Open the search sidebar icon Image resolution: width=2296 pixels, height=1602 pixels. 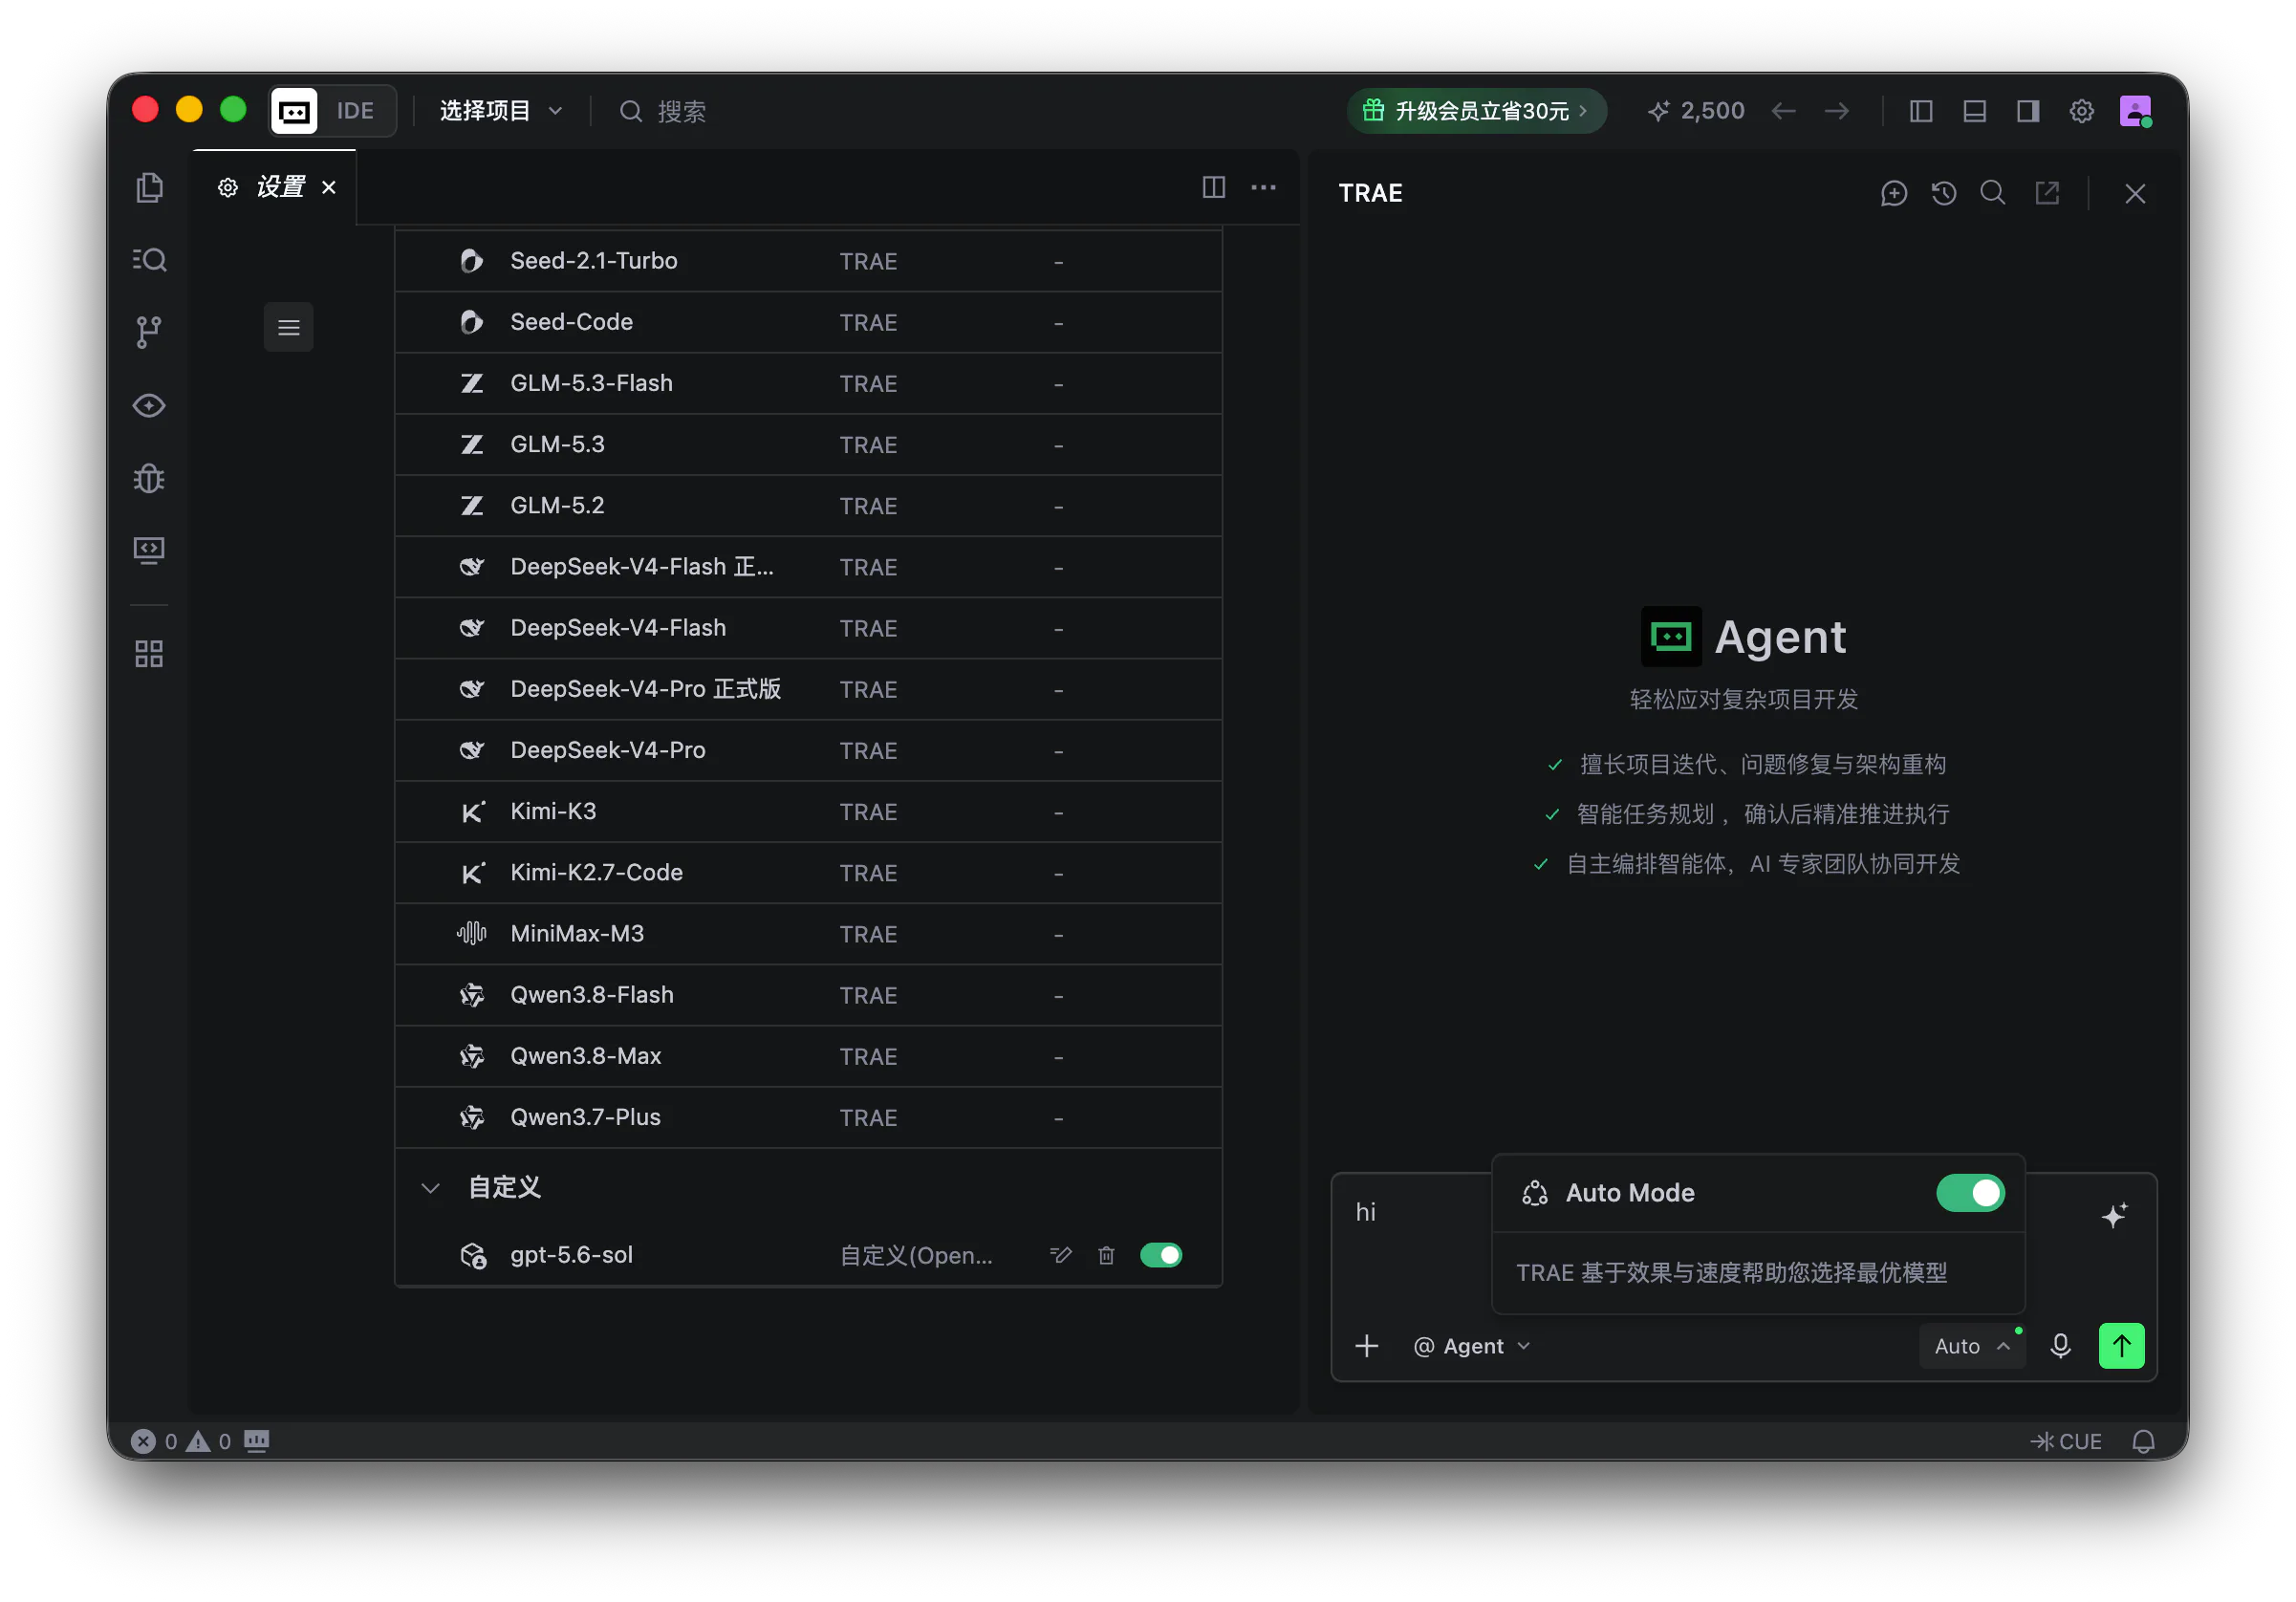[149, 260]
